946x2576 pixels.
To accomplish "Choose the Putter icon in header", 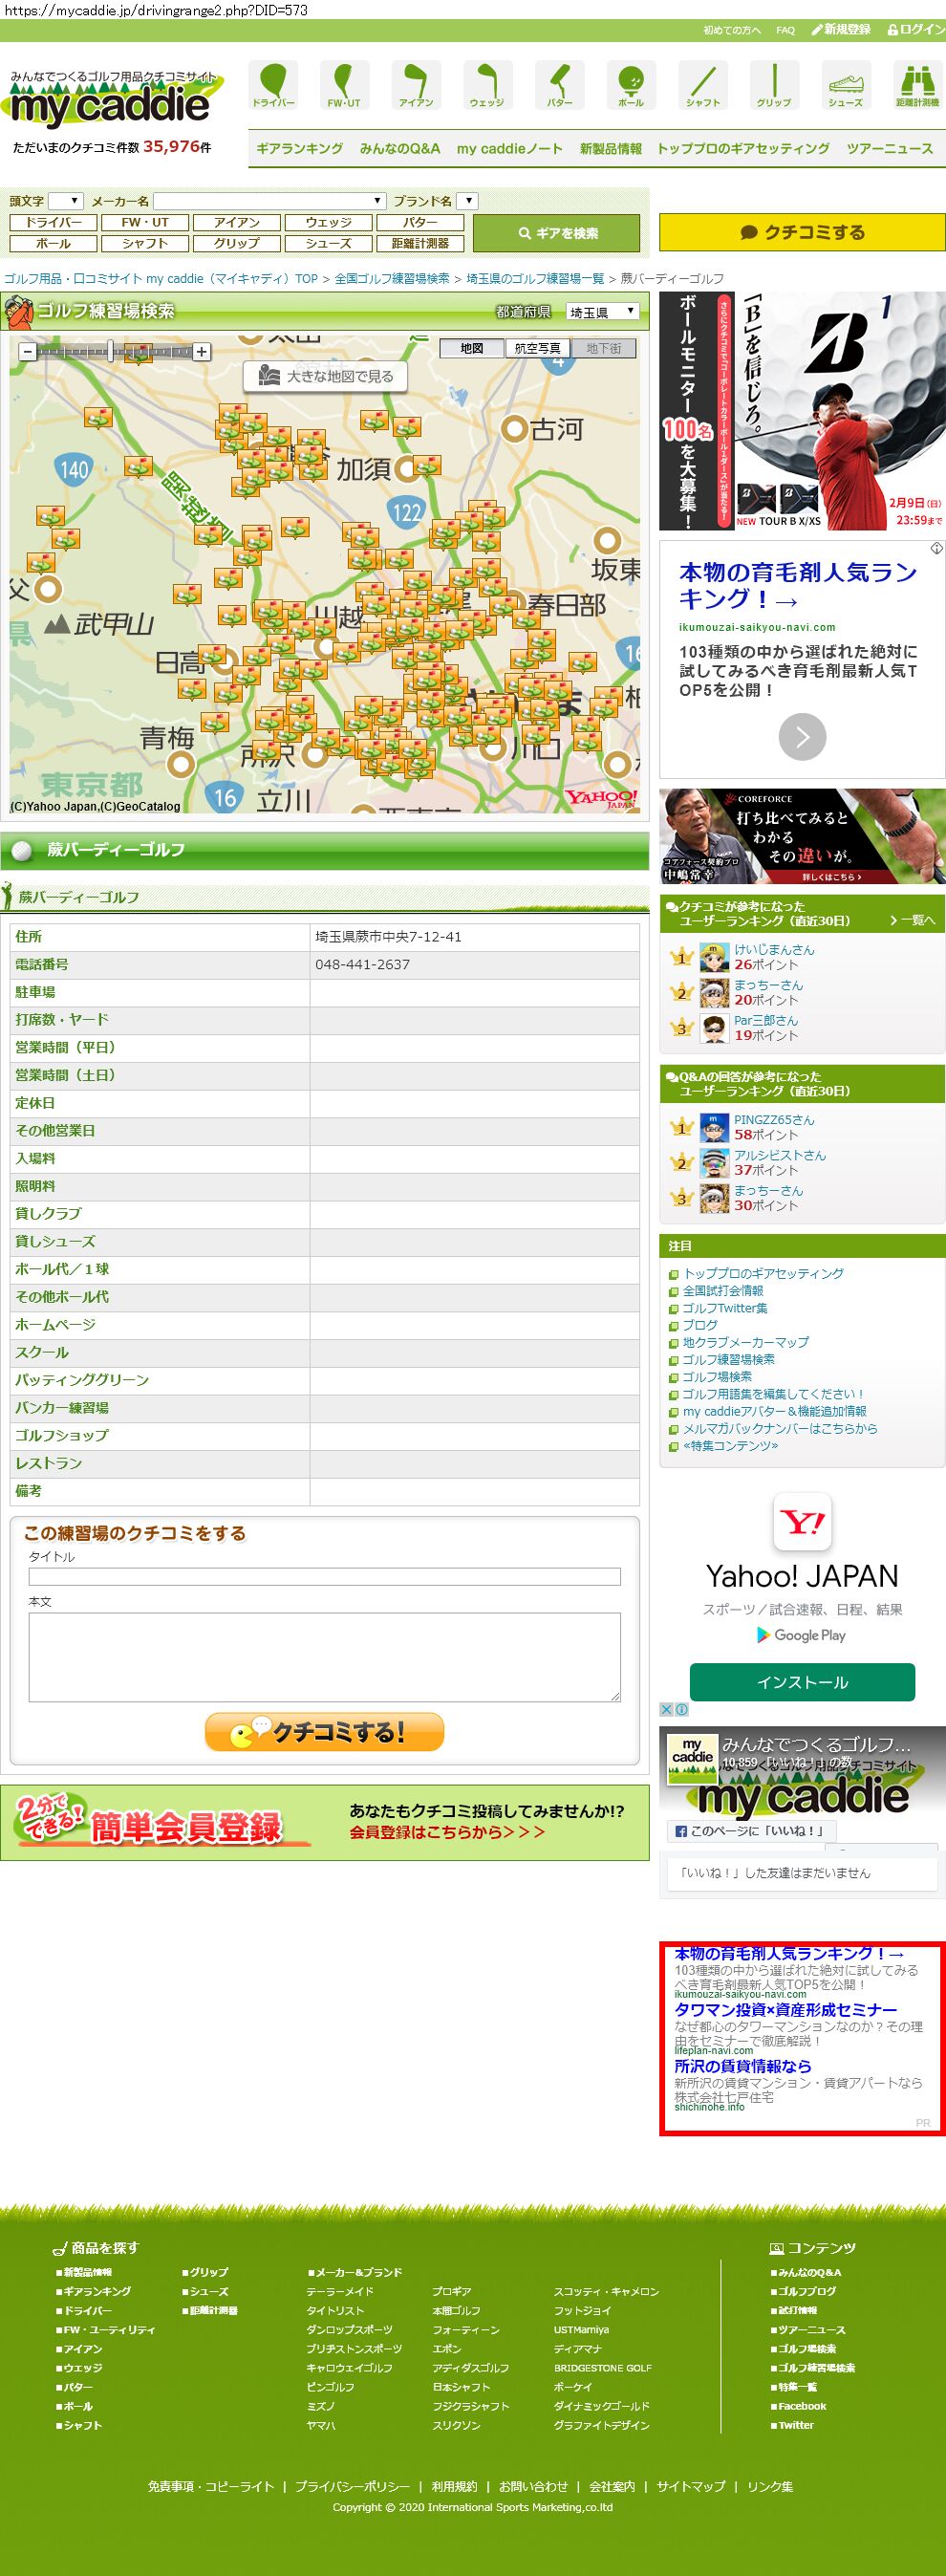I will tap(559, 84).
